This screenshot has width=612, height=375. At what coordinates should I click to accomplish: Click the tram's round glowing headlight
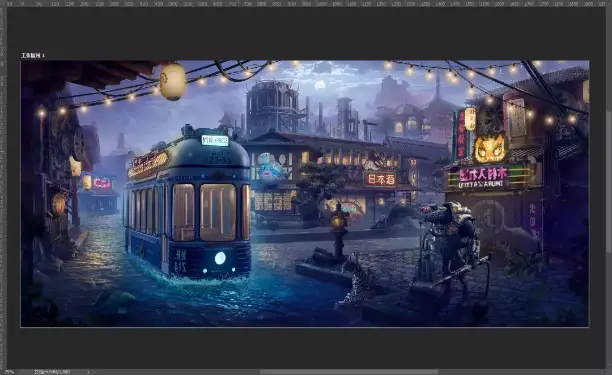tap(220, 258)
